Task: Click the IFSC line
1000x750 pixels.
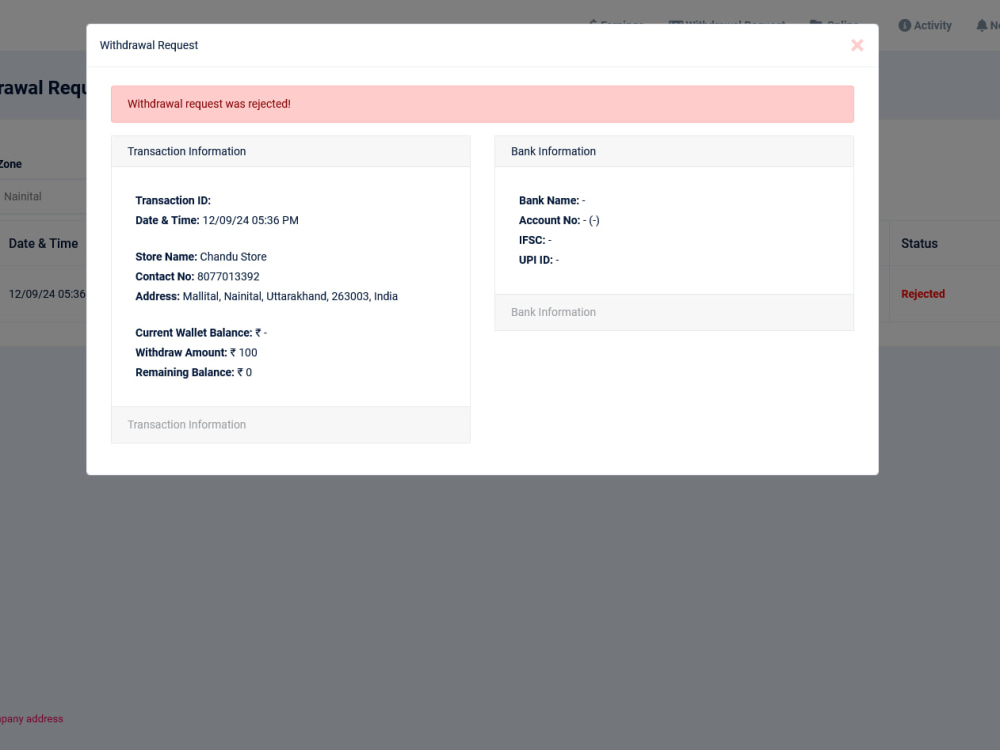Action: coord(535,240)
